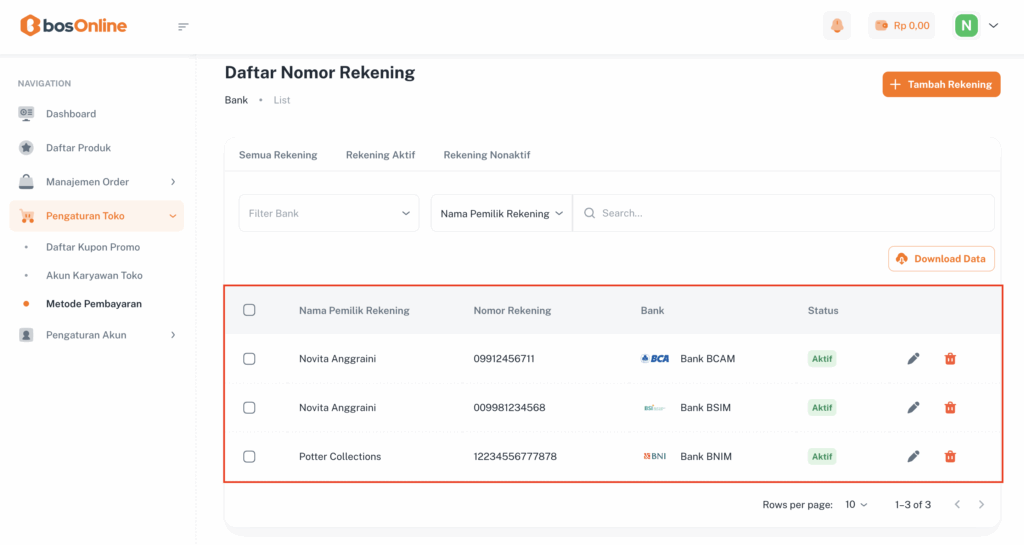Open the Filter Bank dropdown
Image resolution: width=1024 pixels, height=545 pixels.
coord(328,213)
